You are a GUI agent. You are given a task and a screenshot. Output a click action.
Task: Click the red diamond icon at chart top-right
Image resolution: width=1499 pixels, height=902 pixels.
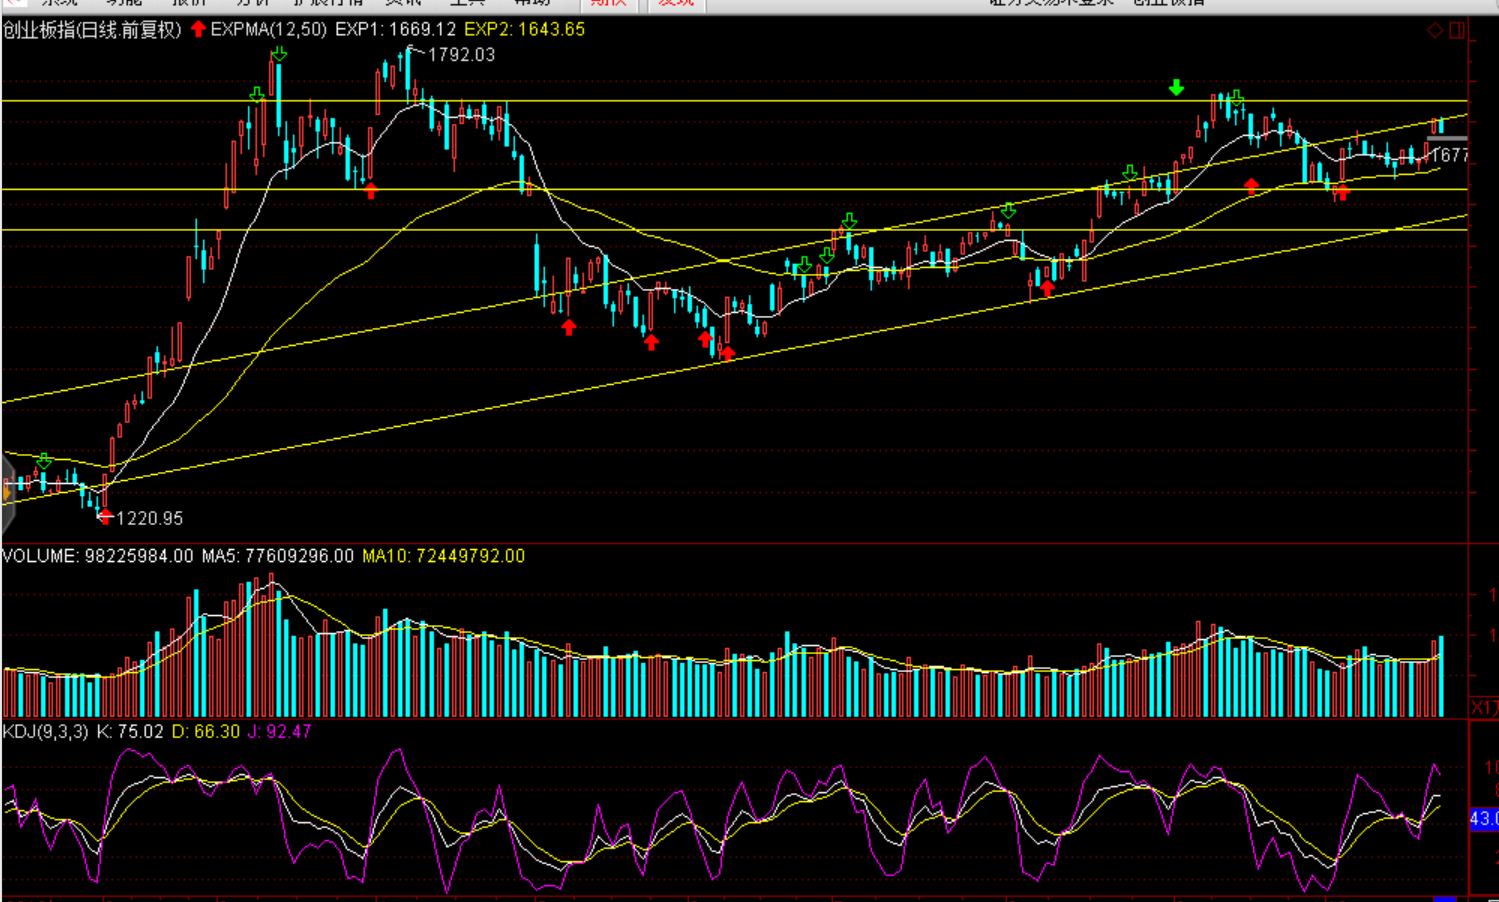tap(1435, 31)
